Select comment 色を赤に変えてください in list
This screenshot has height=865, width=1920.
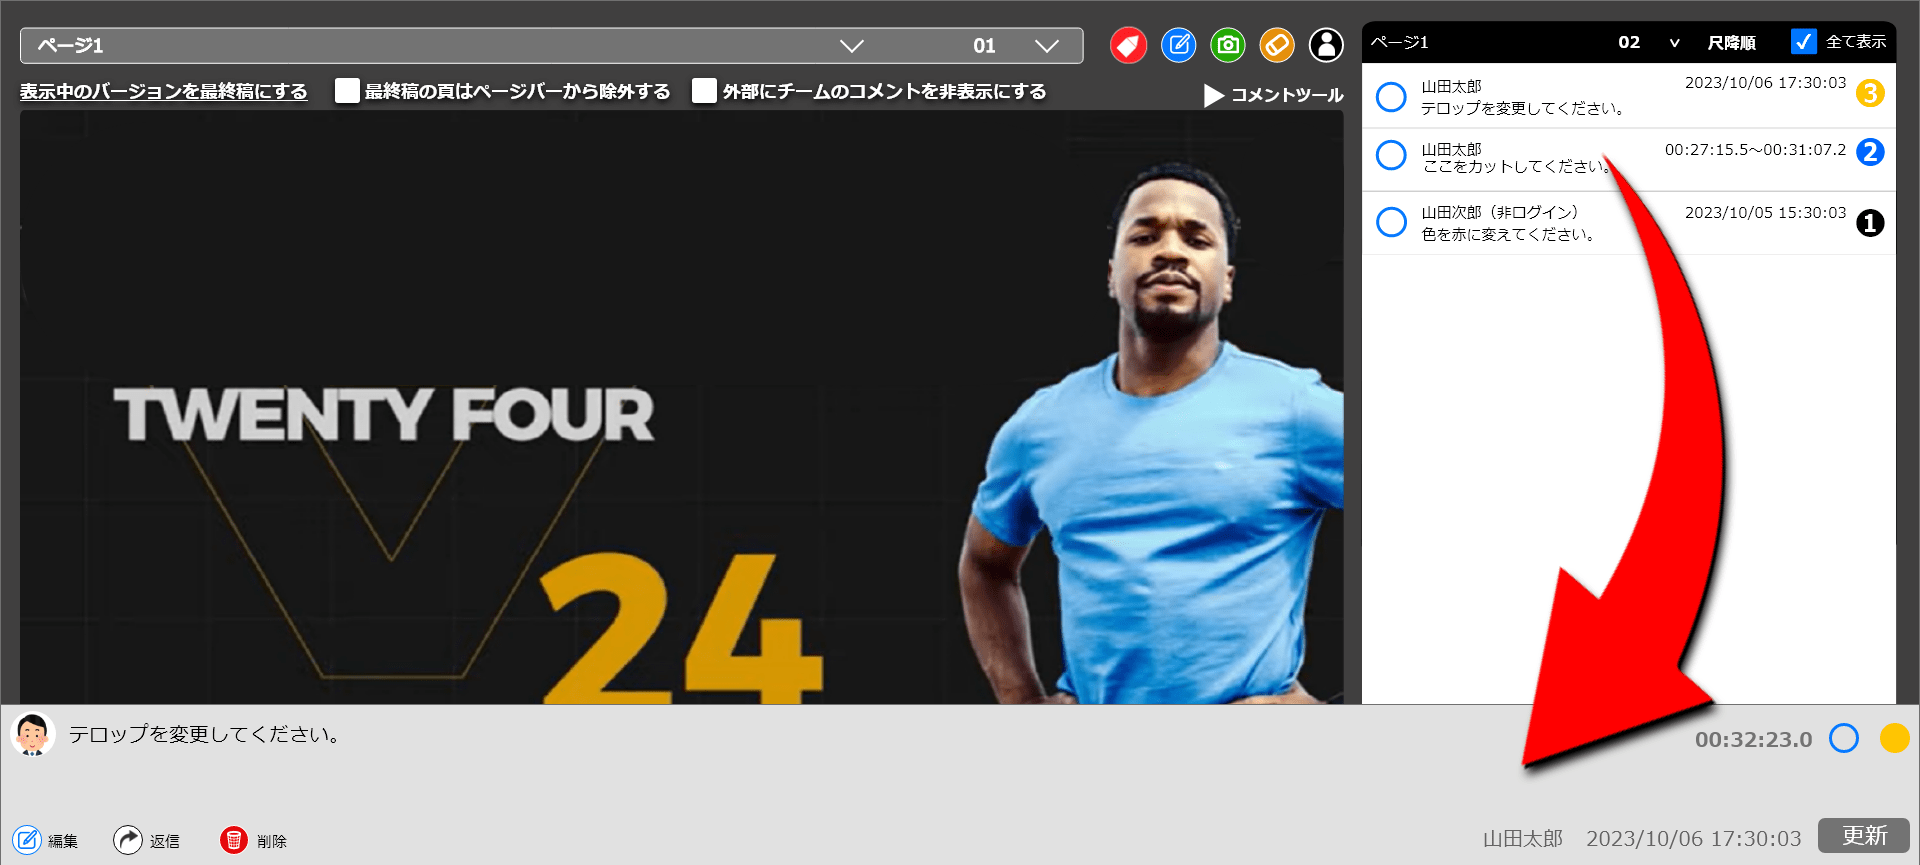pos(1629,223)
